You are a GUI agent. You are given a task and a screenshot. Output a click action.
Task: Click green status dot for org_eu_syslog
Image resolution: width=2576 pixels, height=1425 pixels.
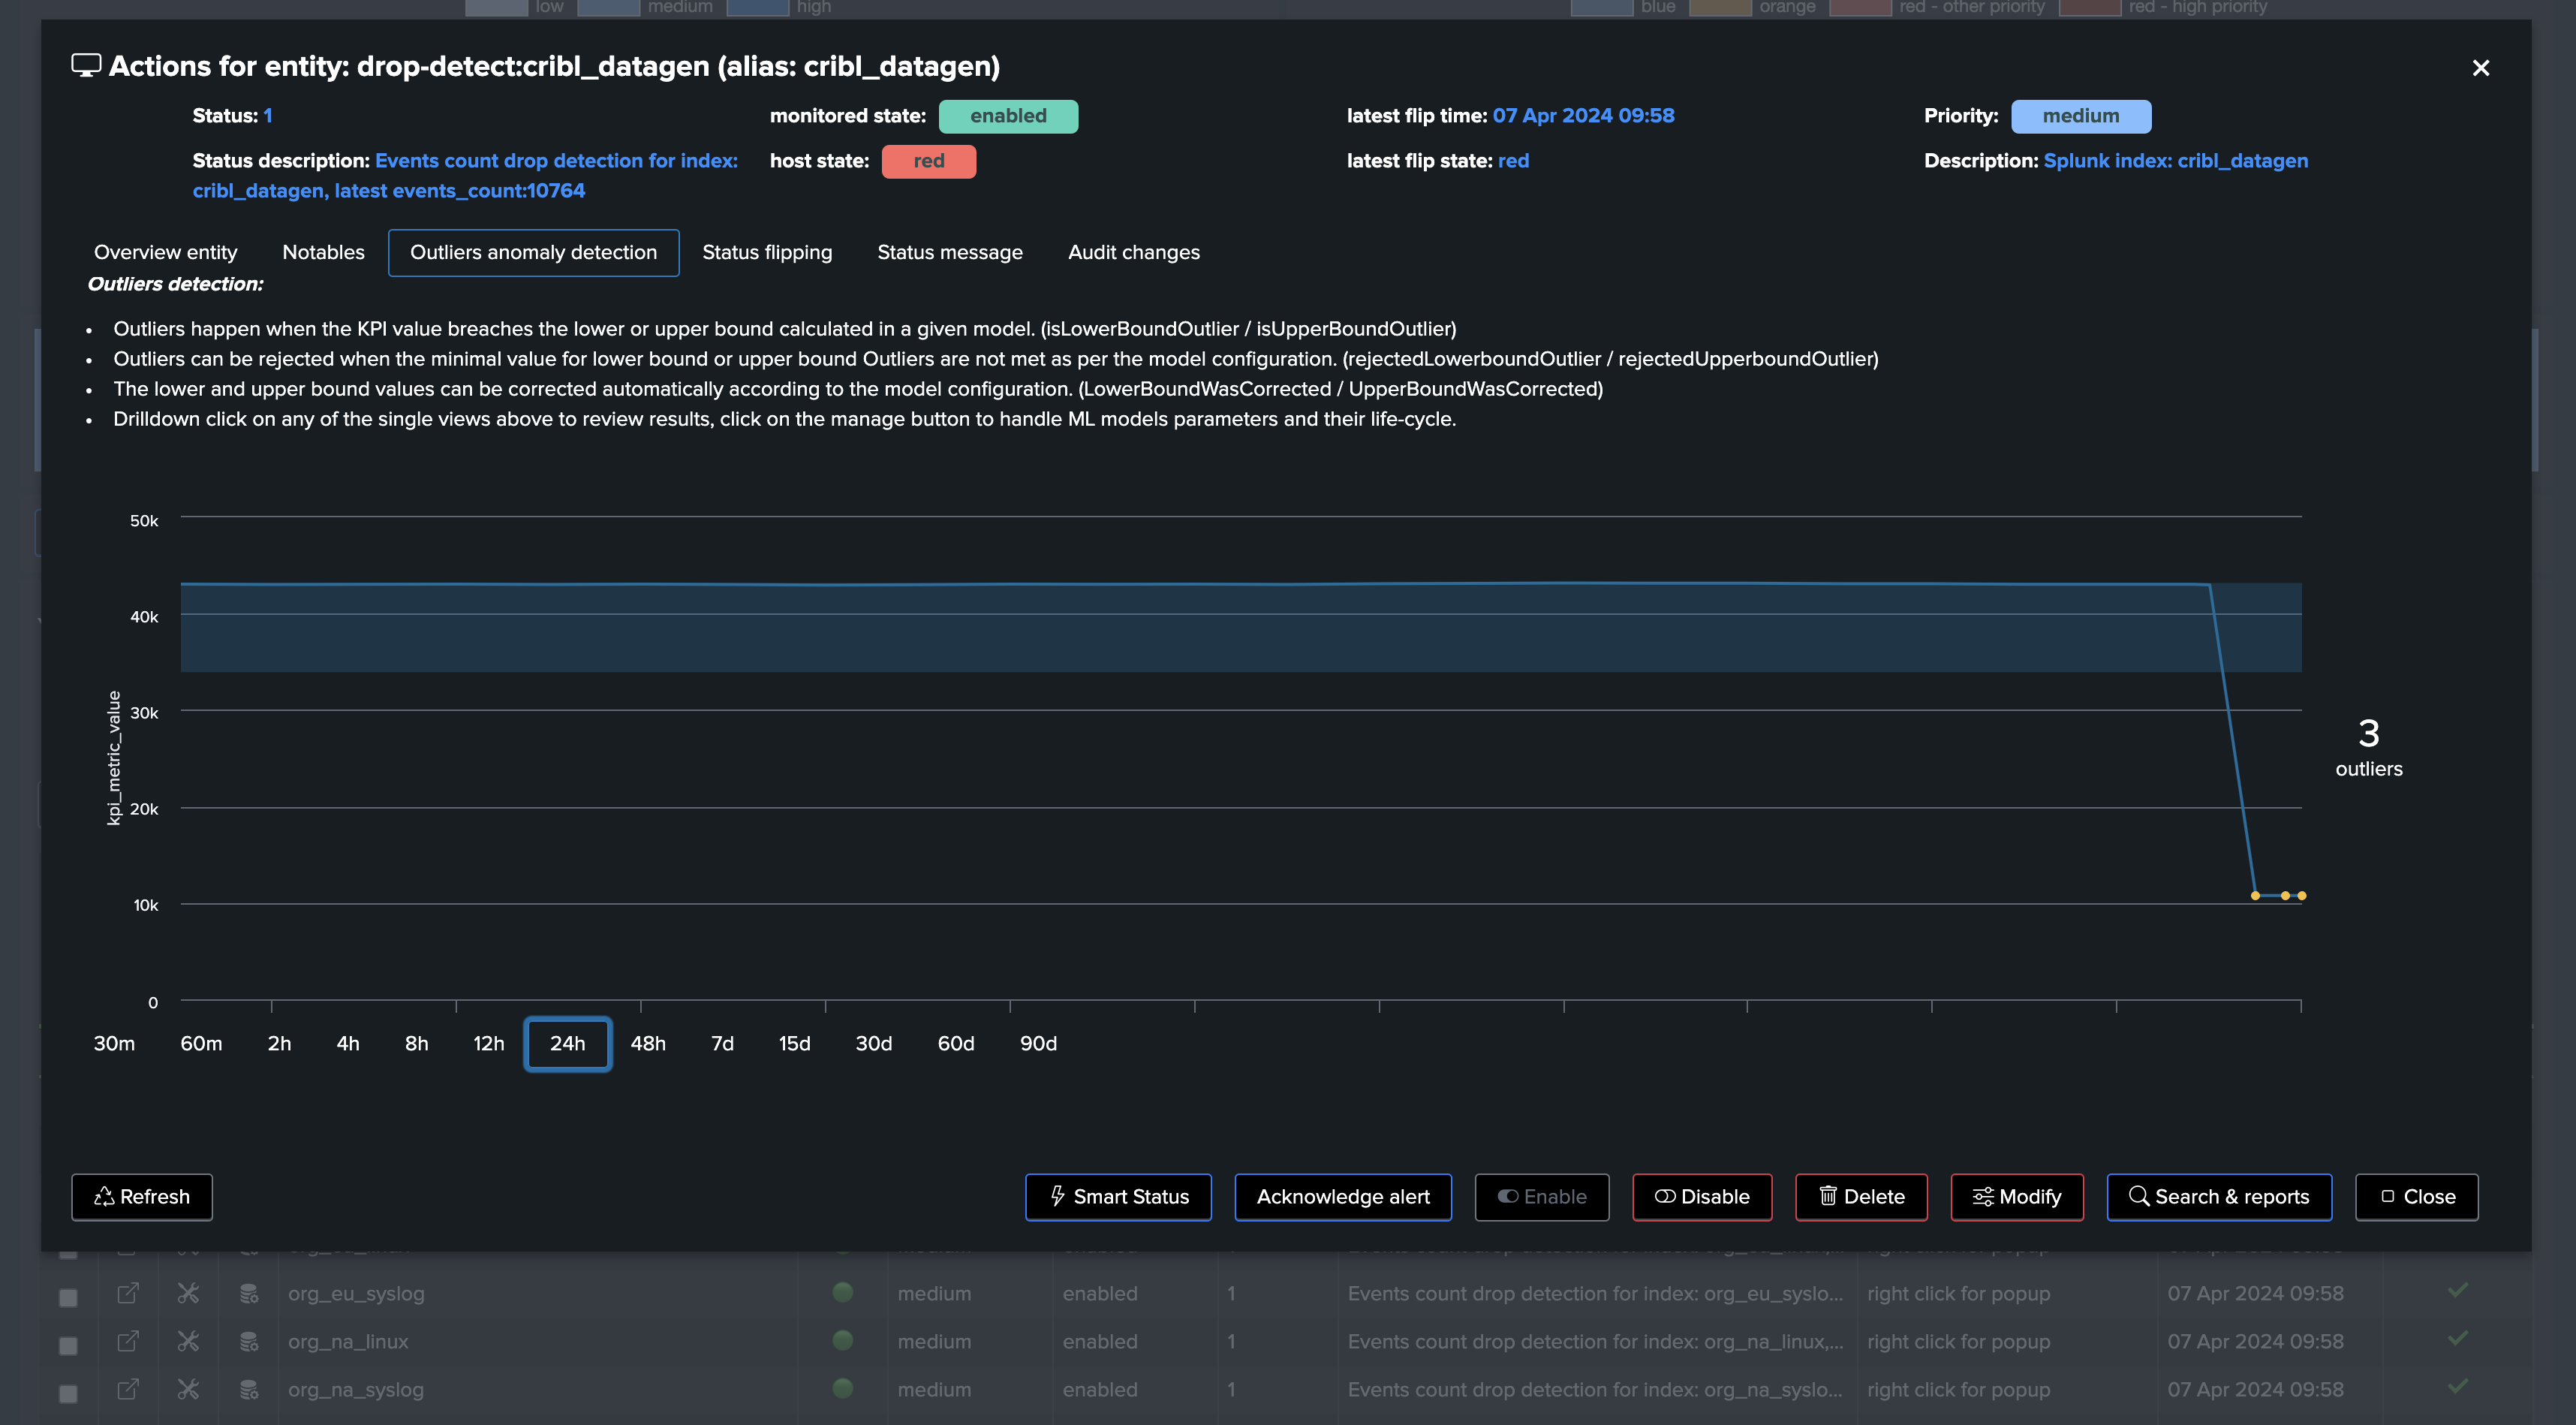(843, 1291)
